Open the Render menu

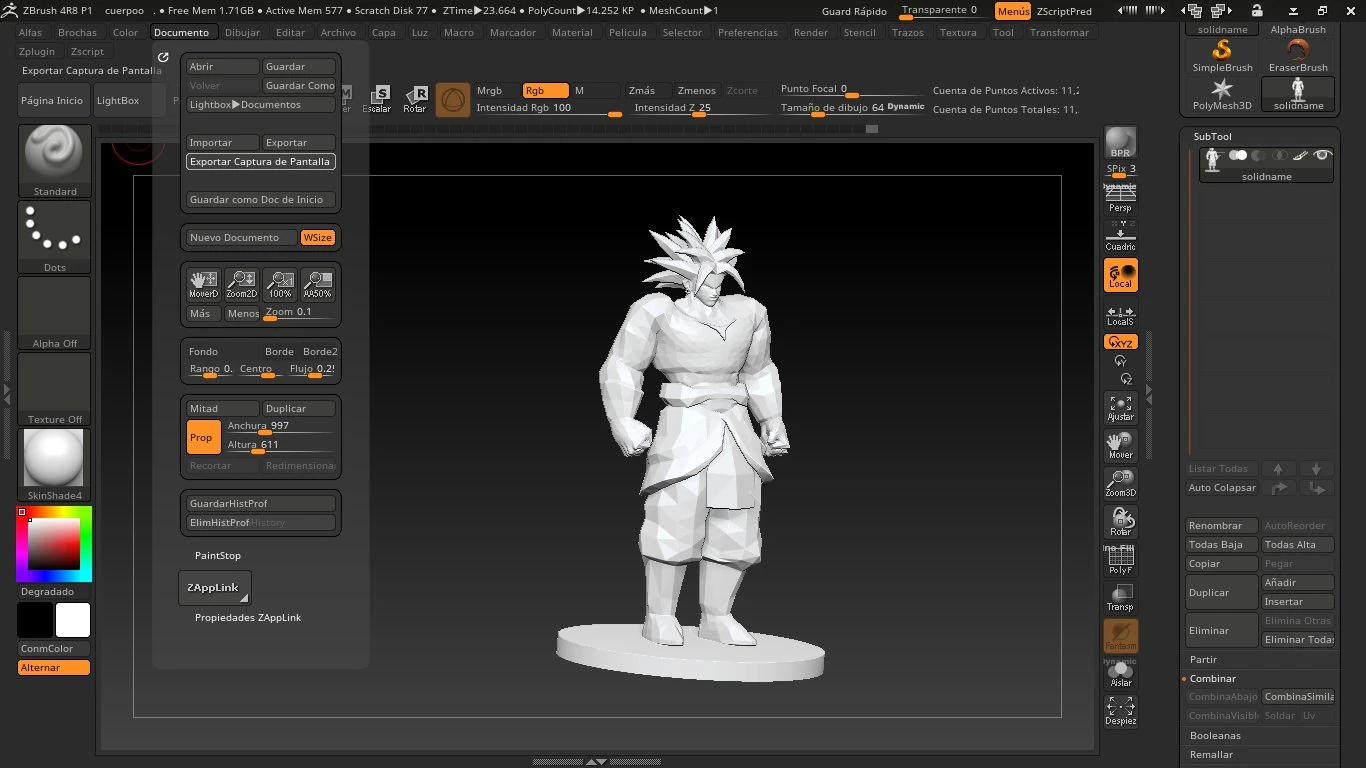pyautogui.click(x=811, y=32)
